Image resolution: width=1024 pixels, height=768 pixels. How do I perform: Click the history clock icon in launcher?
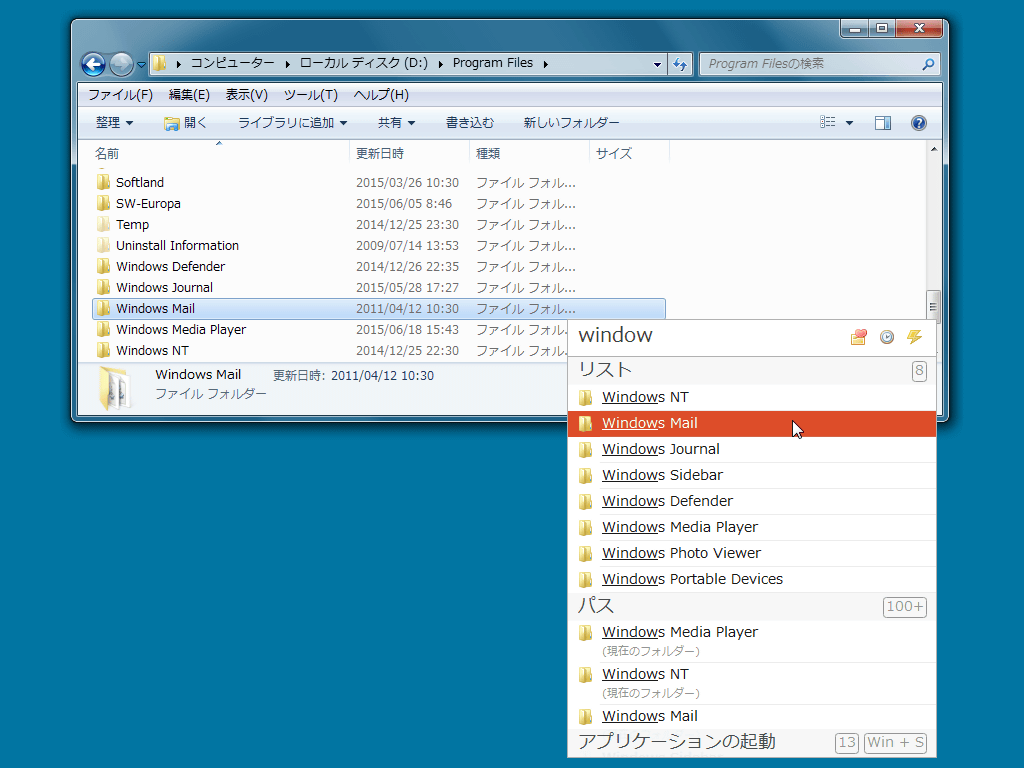tap(887, 337)
